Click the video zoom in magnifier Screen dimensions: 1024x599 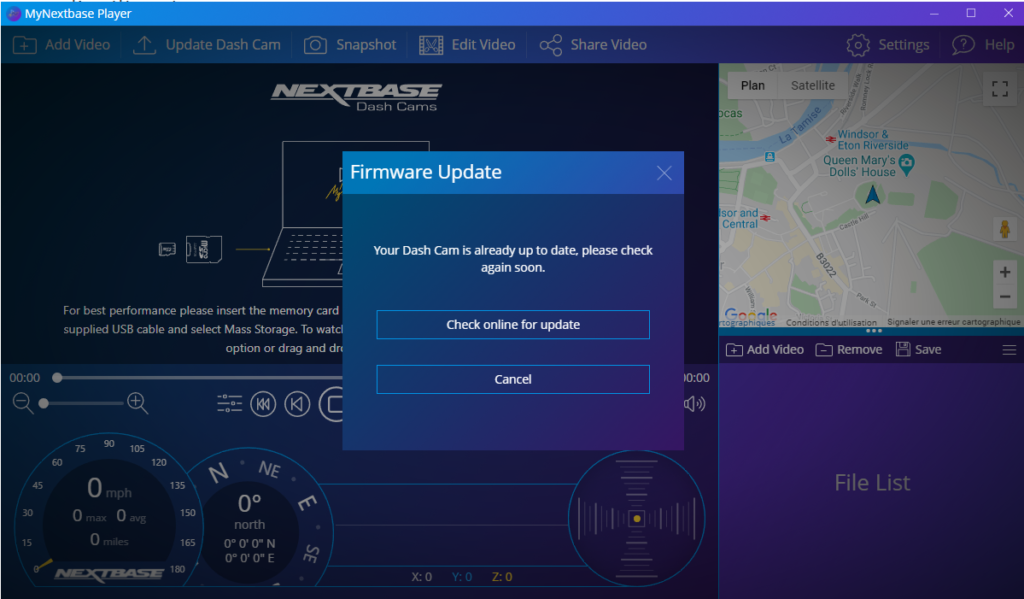tap(137, 403)
